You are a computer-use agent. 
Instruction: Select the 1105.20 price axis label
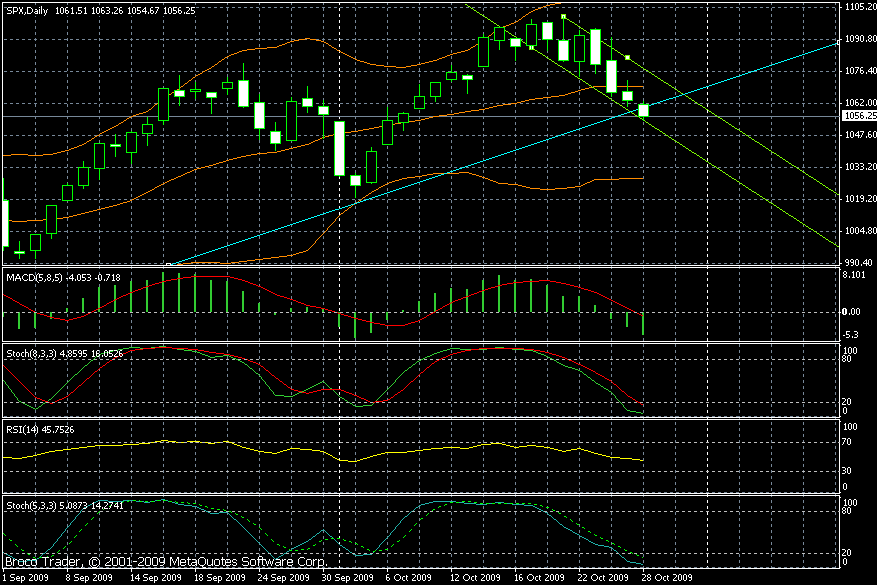[x=858, y=7]
